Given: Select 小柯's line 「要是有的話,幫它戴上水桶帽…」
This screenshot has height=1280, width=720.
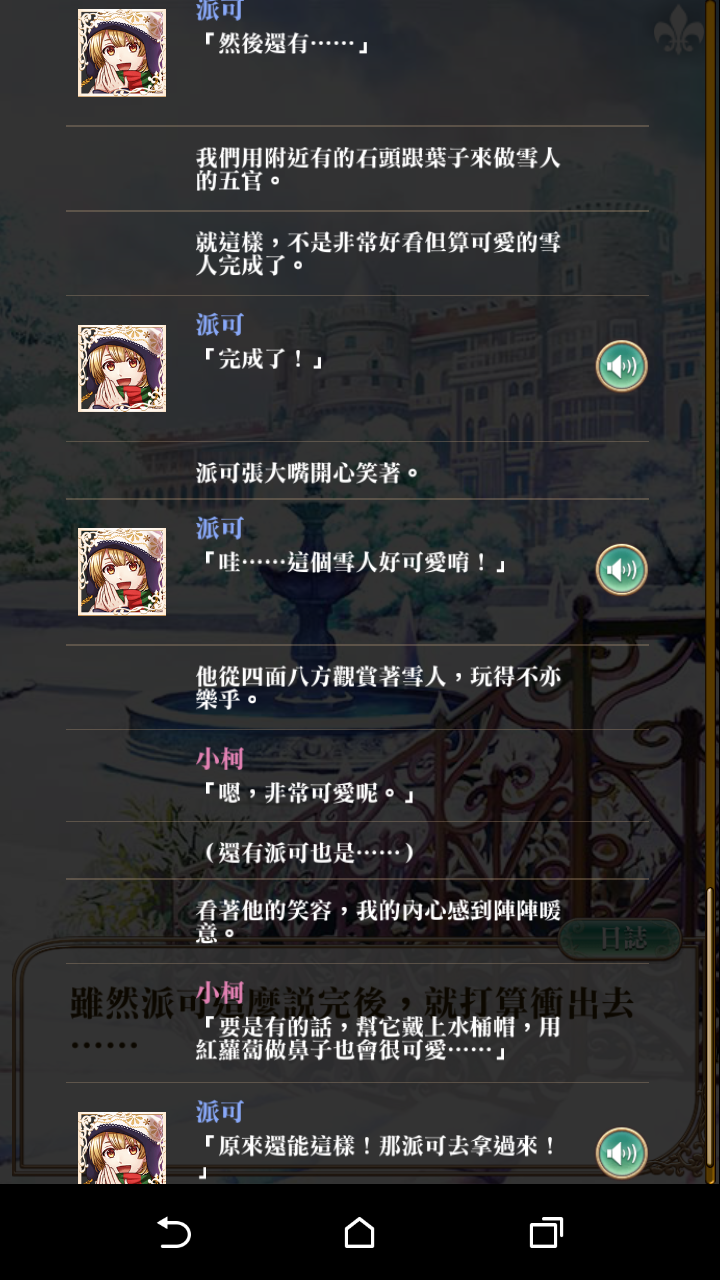Looking at the screenshot, I should tap(357, 1023).
